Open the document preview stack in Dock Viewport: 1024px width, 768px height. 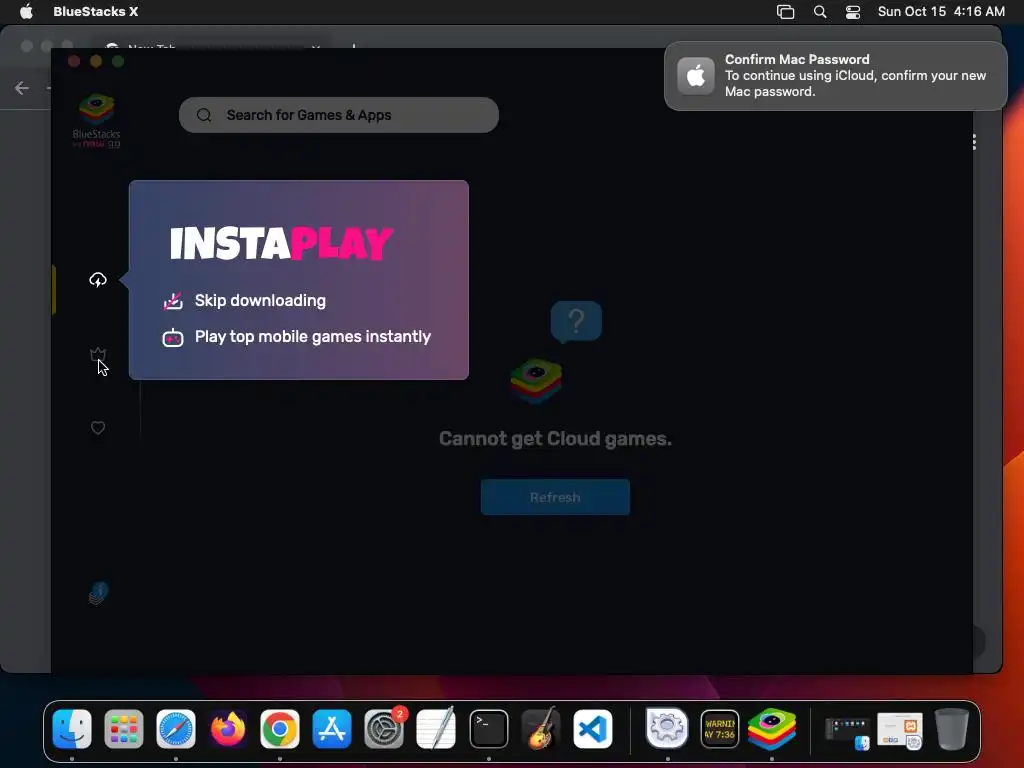[x=900, y=731]
